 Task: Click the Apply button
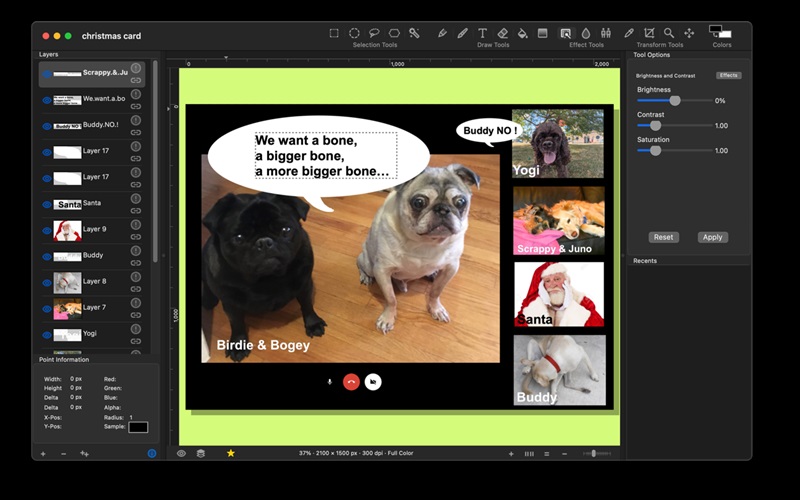pyautogui.click(x=712, y=237)
